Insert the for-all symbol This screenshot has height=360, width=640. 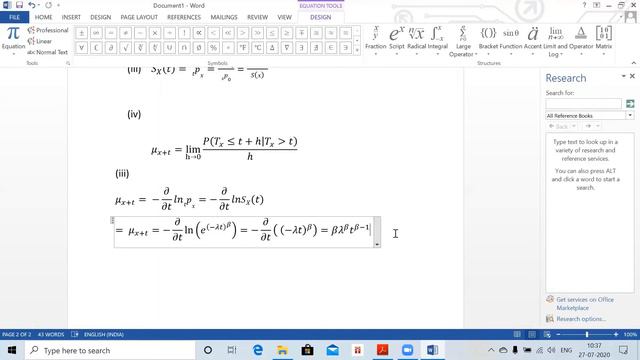(82, 48)
